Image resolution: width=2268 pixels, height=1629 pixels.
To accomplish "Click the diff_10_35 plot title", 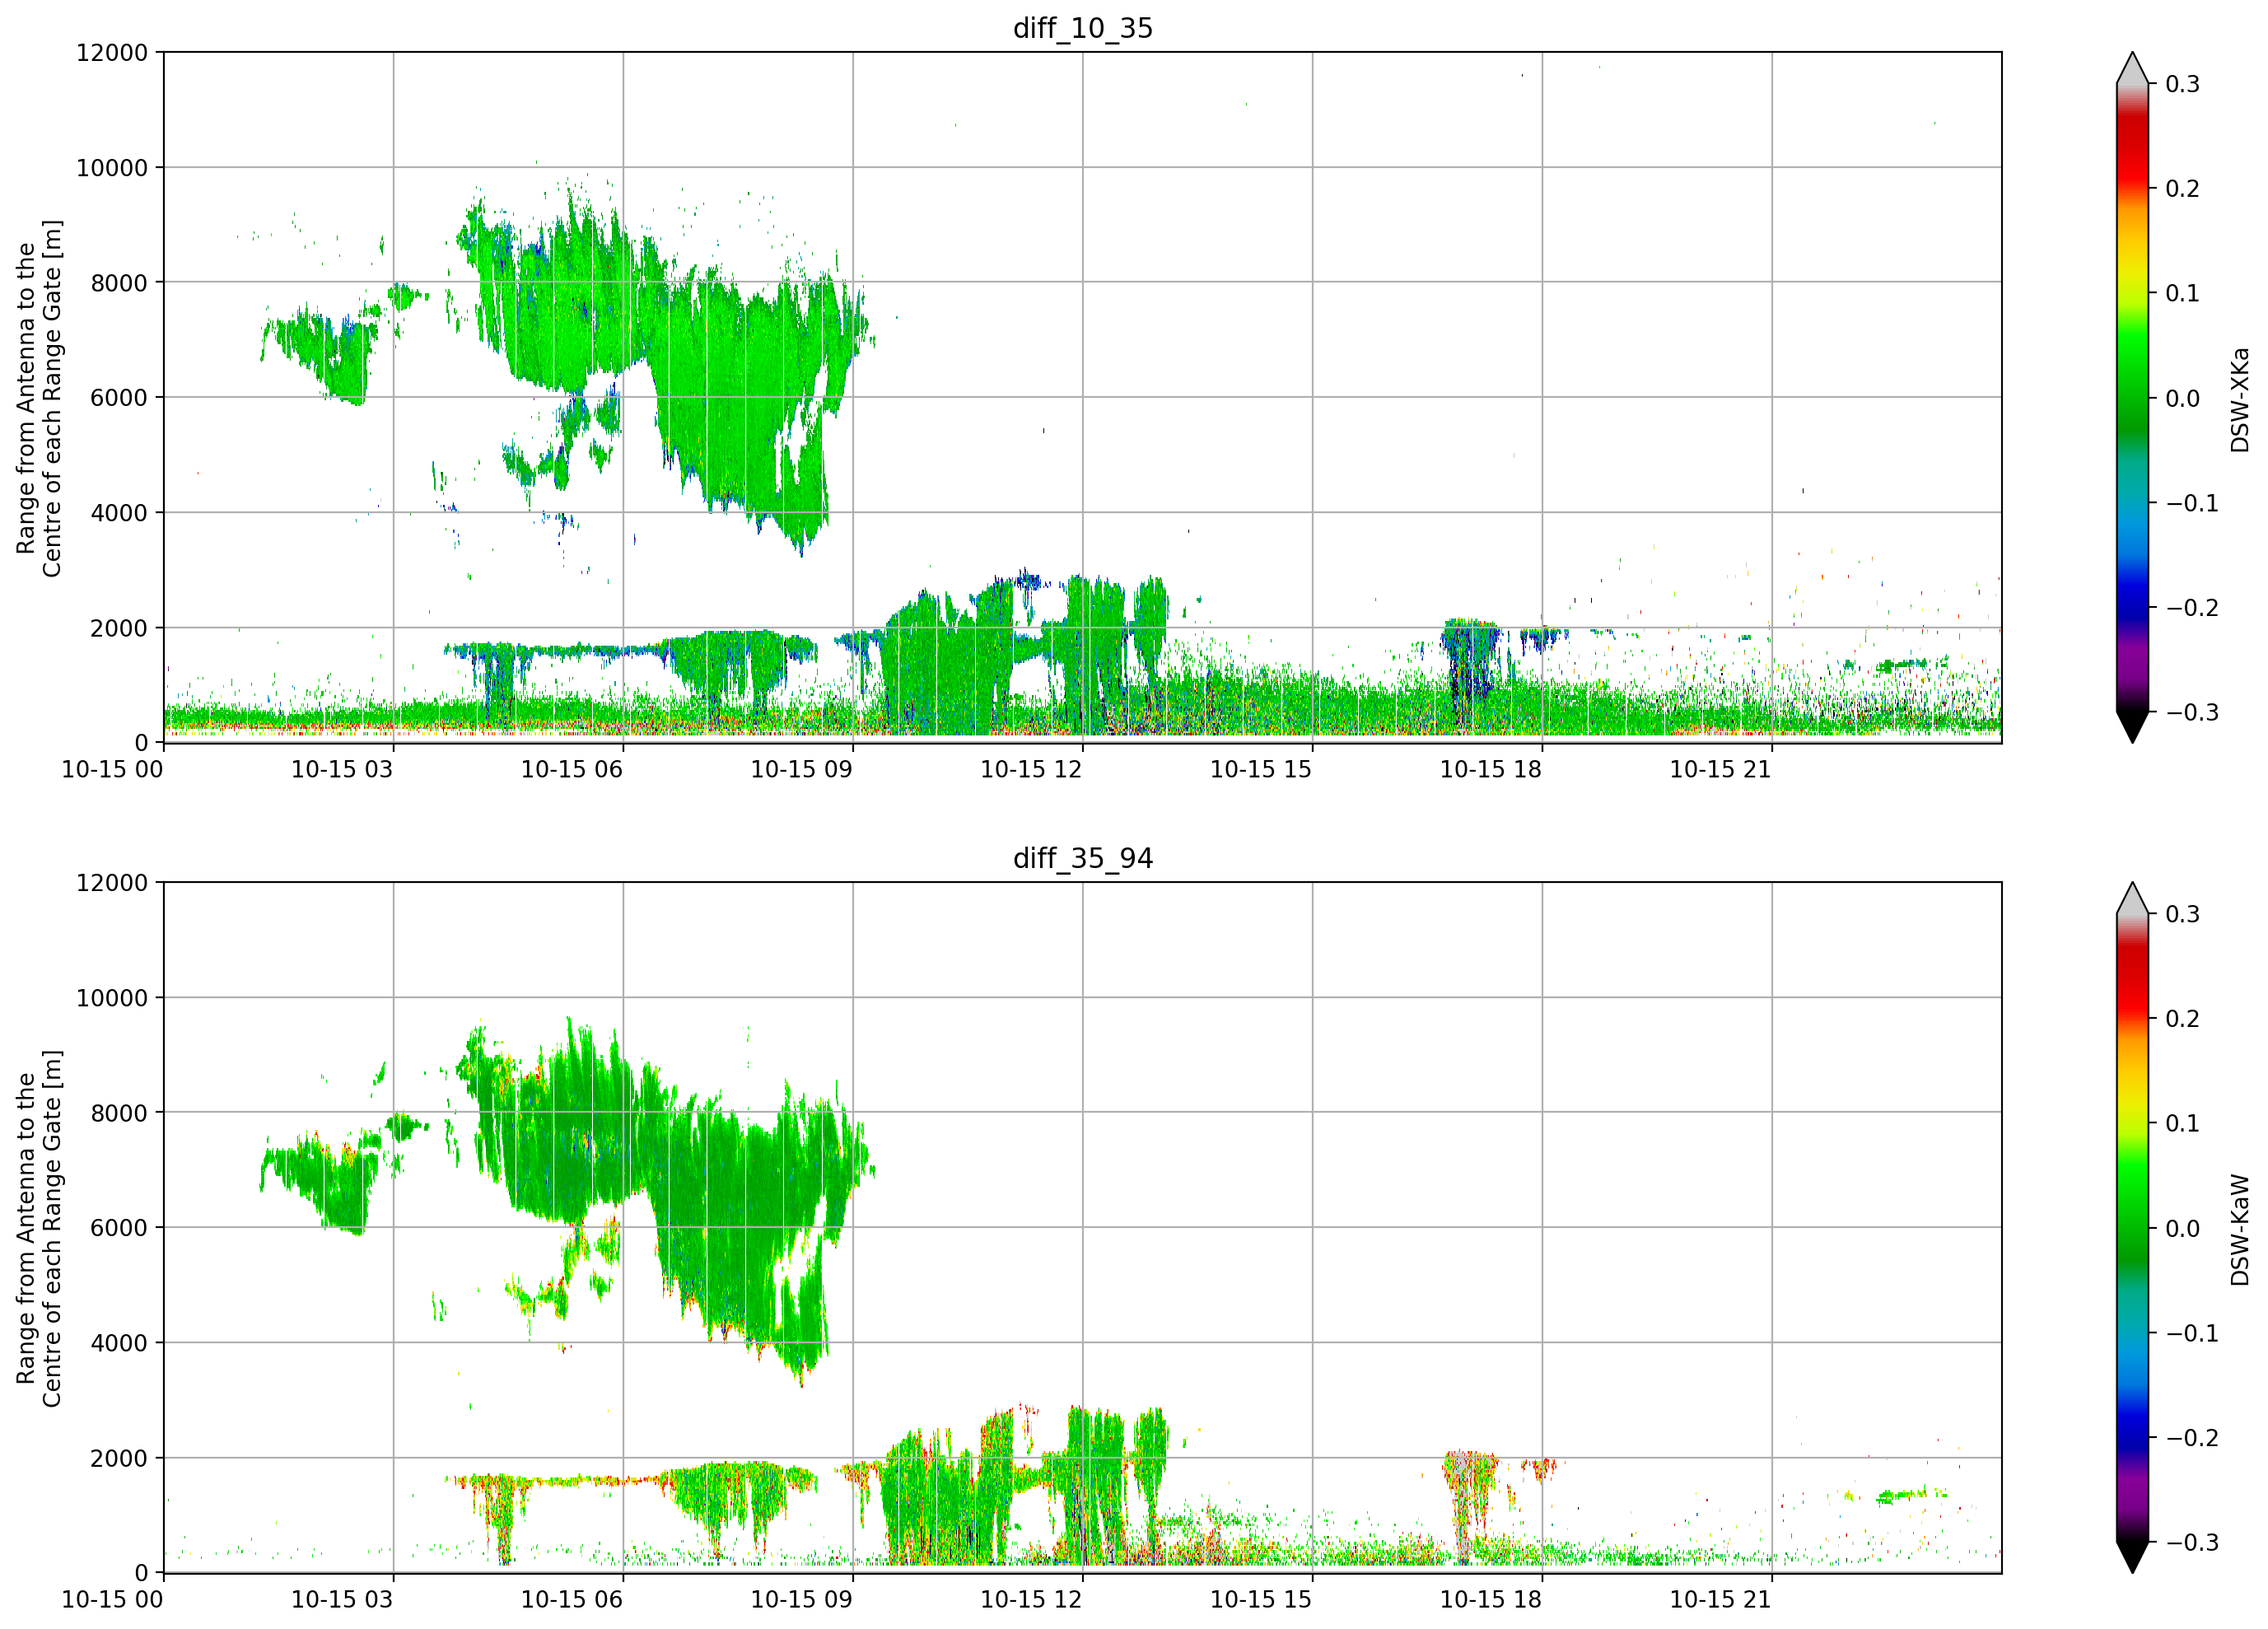I will click(x=1083, y=28).
